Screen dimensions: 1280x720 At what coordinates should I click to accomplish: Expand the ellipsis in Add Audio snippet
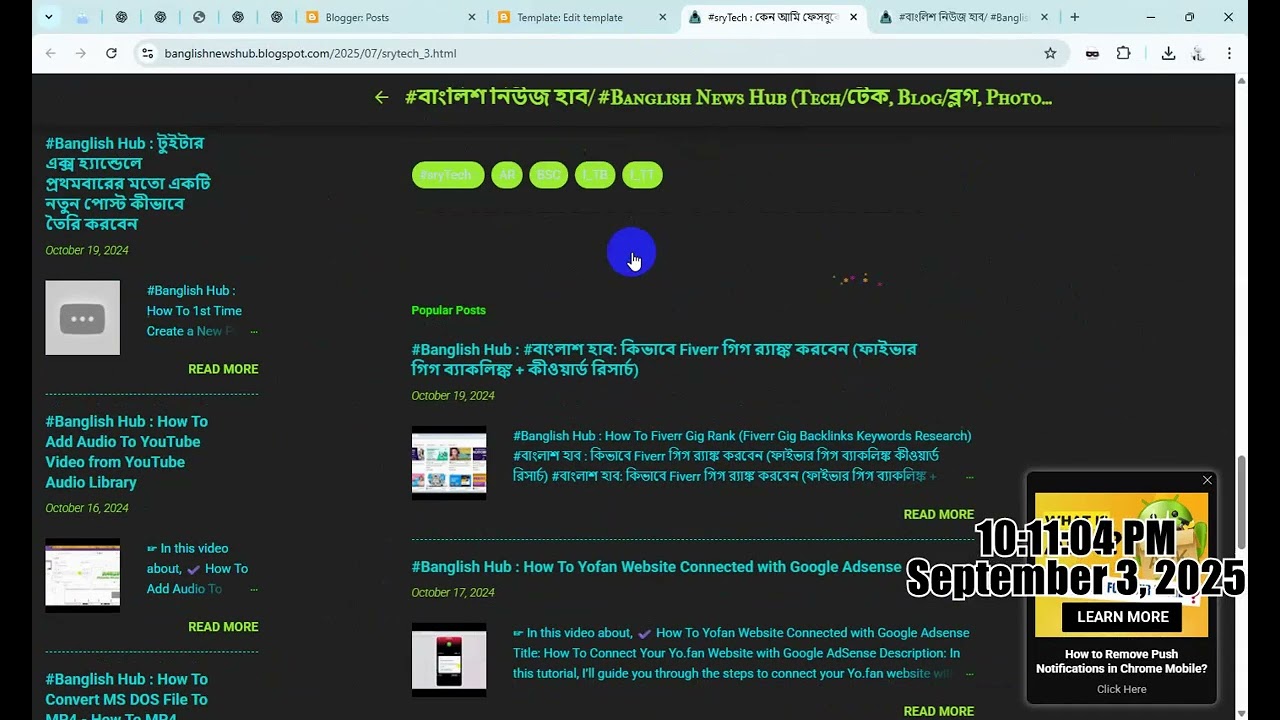click(x=254, y=590)
